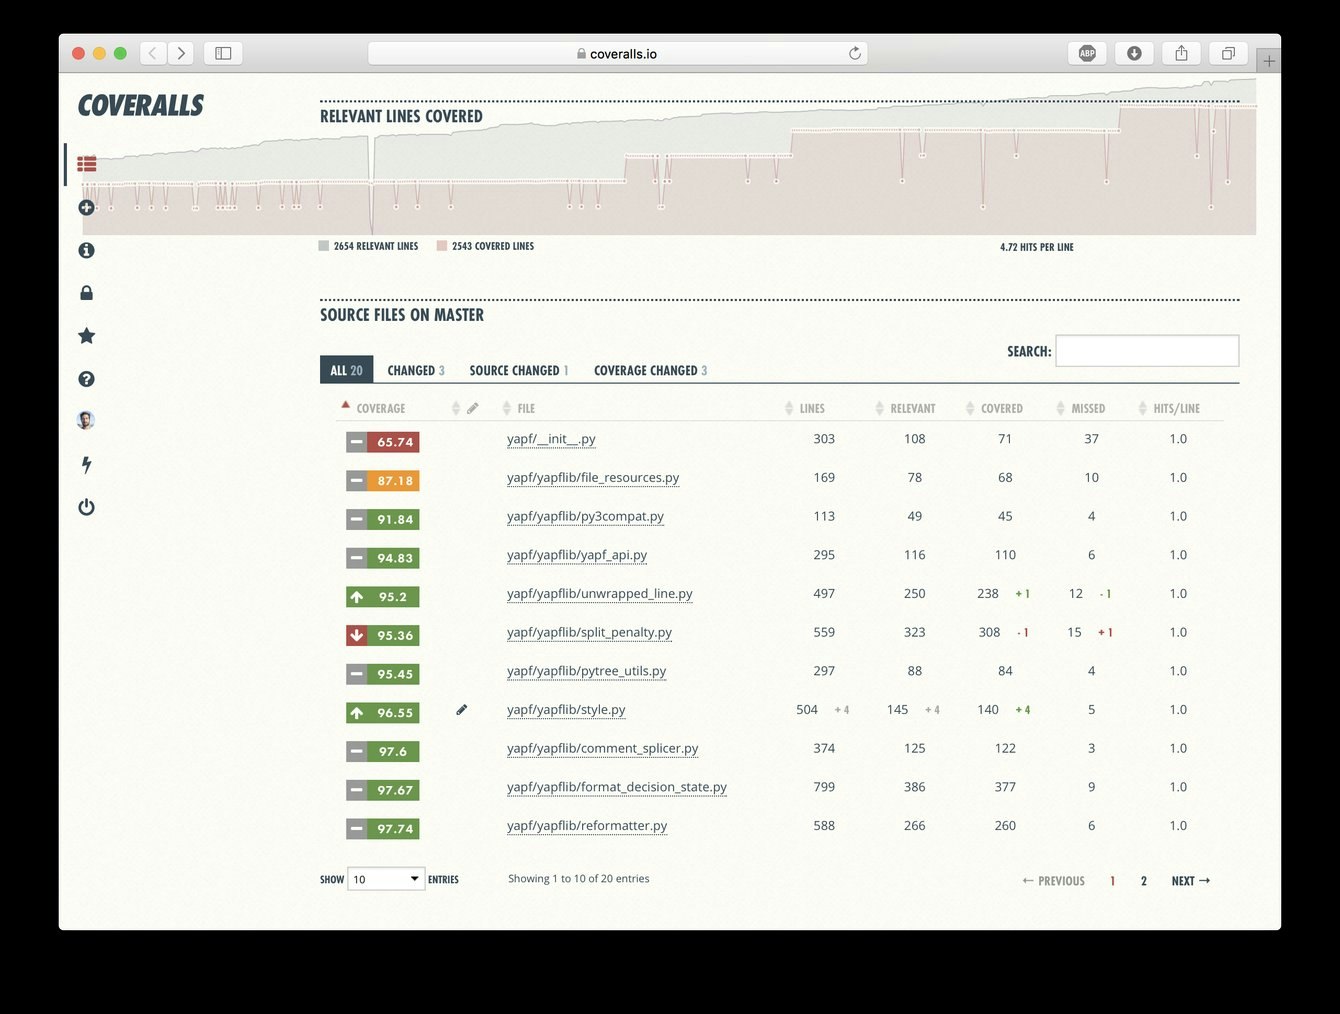Viewport: 1340px width, 1014px height.
Task: Go back with Safari back arrow
Action: pyautogui.click(x=152, y=53)
